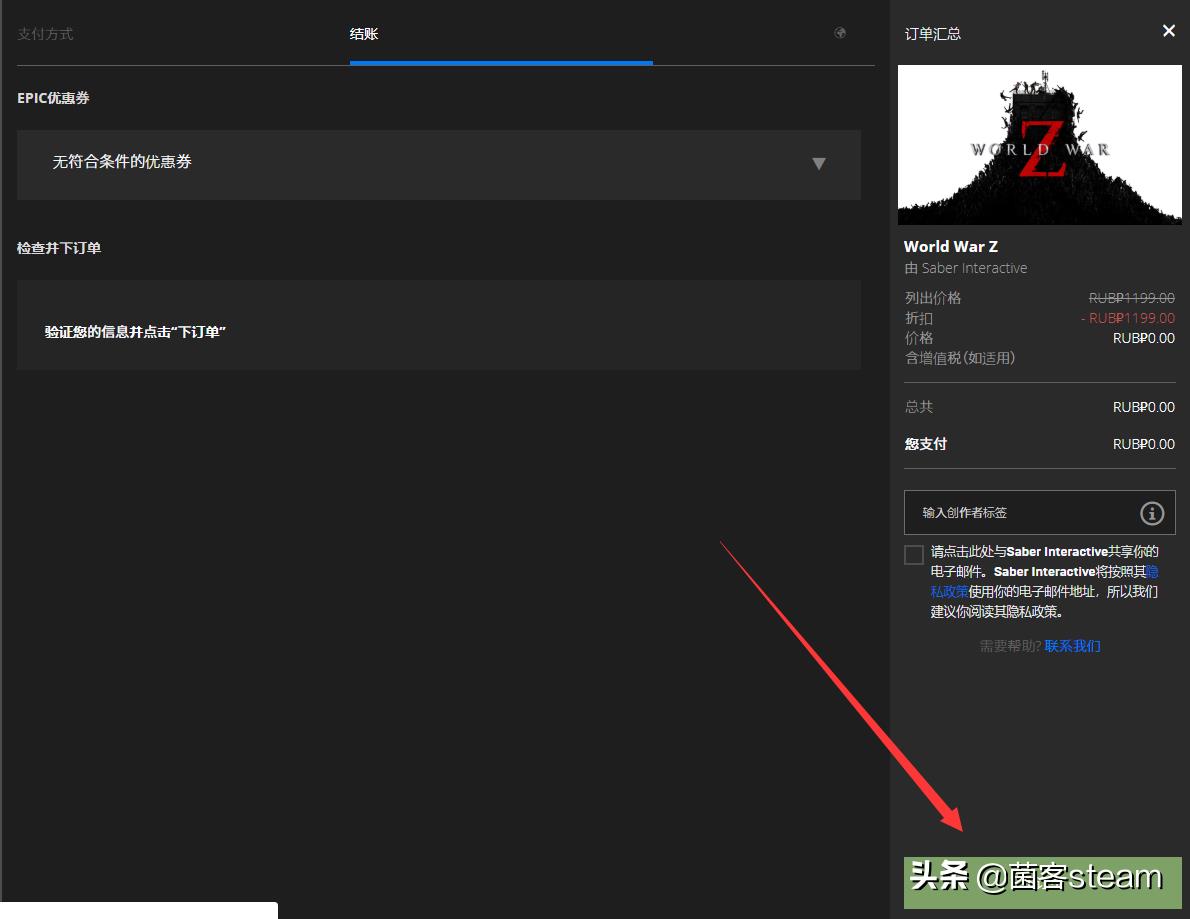Focus the 输入创作者标签 input field
Screen dimensions: 1190x919
(x=1020, y=513)
